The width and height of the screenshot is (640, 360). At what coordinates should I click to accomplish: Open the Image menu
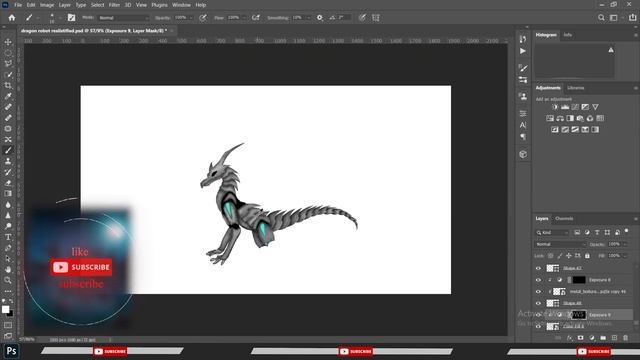coord(47,5)
